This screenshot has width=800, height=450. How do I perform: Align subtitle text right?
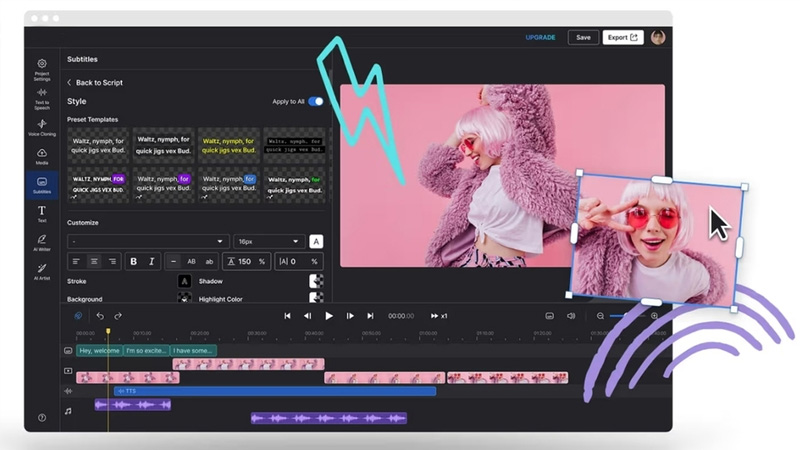point(112,261)
